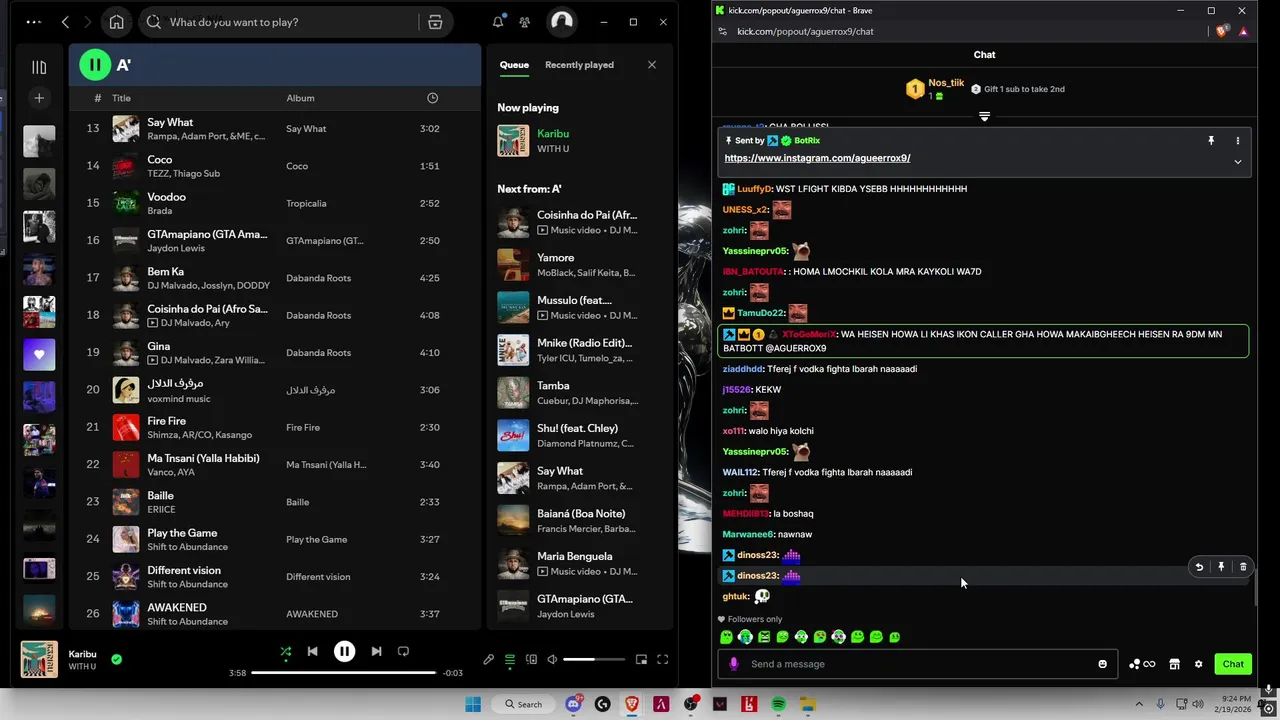Seek in the song progress bar
This screenshot has height=720, width=1280.
click(x=343, y=673)
